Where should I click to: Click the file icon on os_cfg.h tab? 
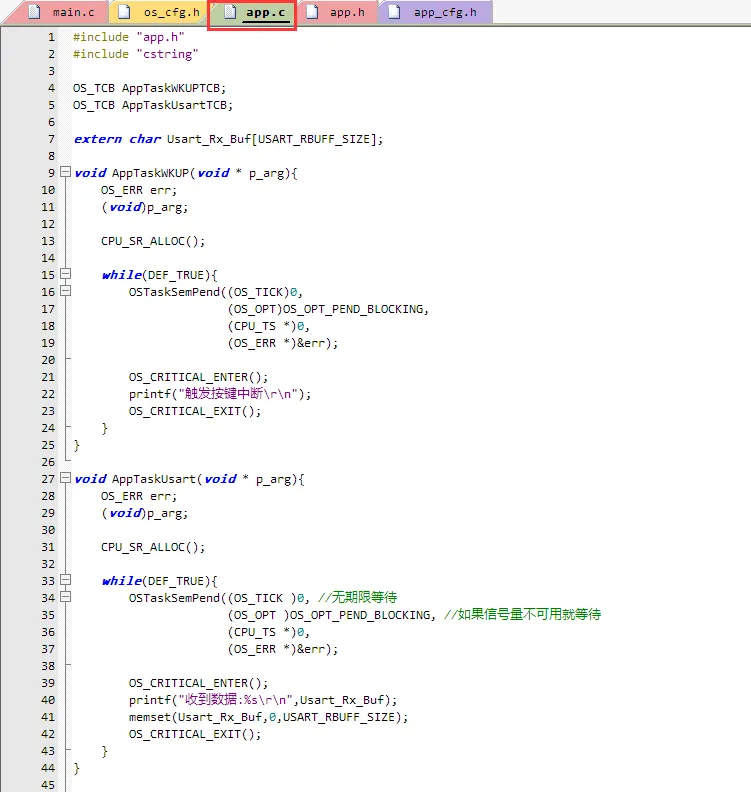point(125,12)
